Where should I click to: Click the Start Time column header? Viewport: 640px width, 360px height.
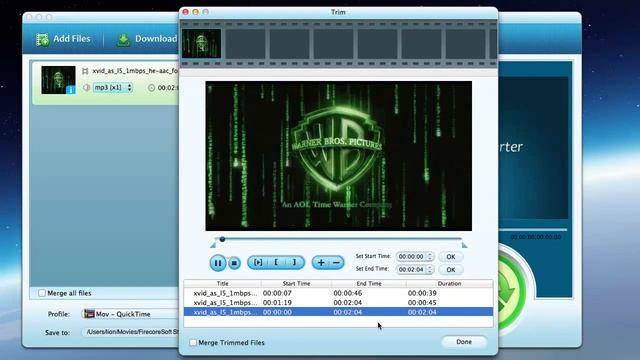[296, 283]
